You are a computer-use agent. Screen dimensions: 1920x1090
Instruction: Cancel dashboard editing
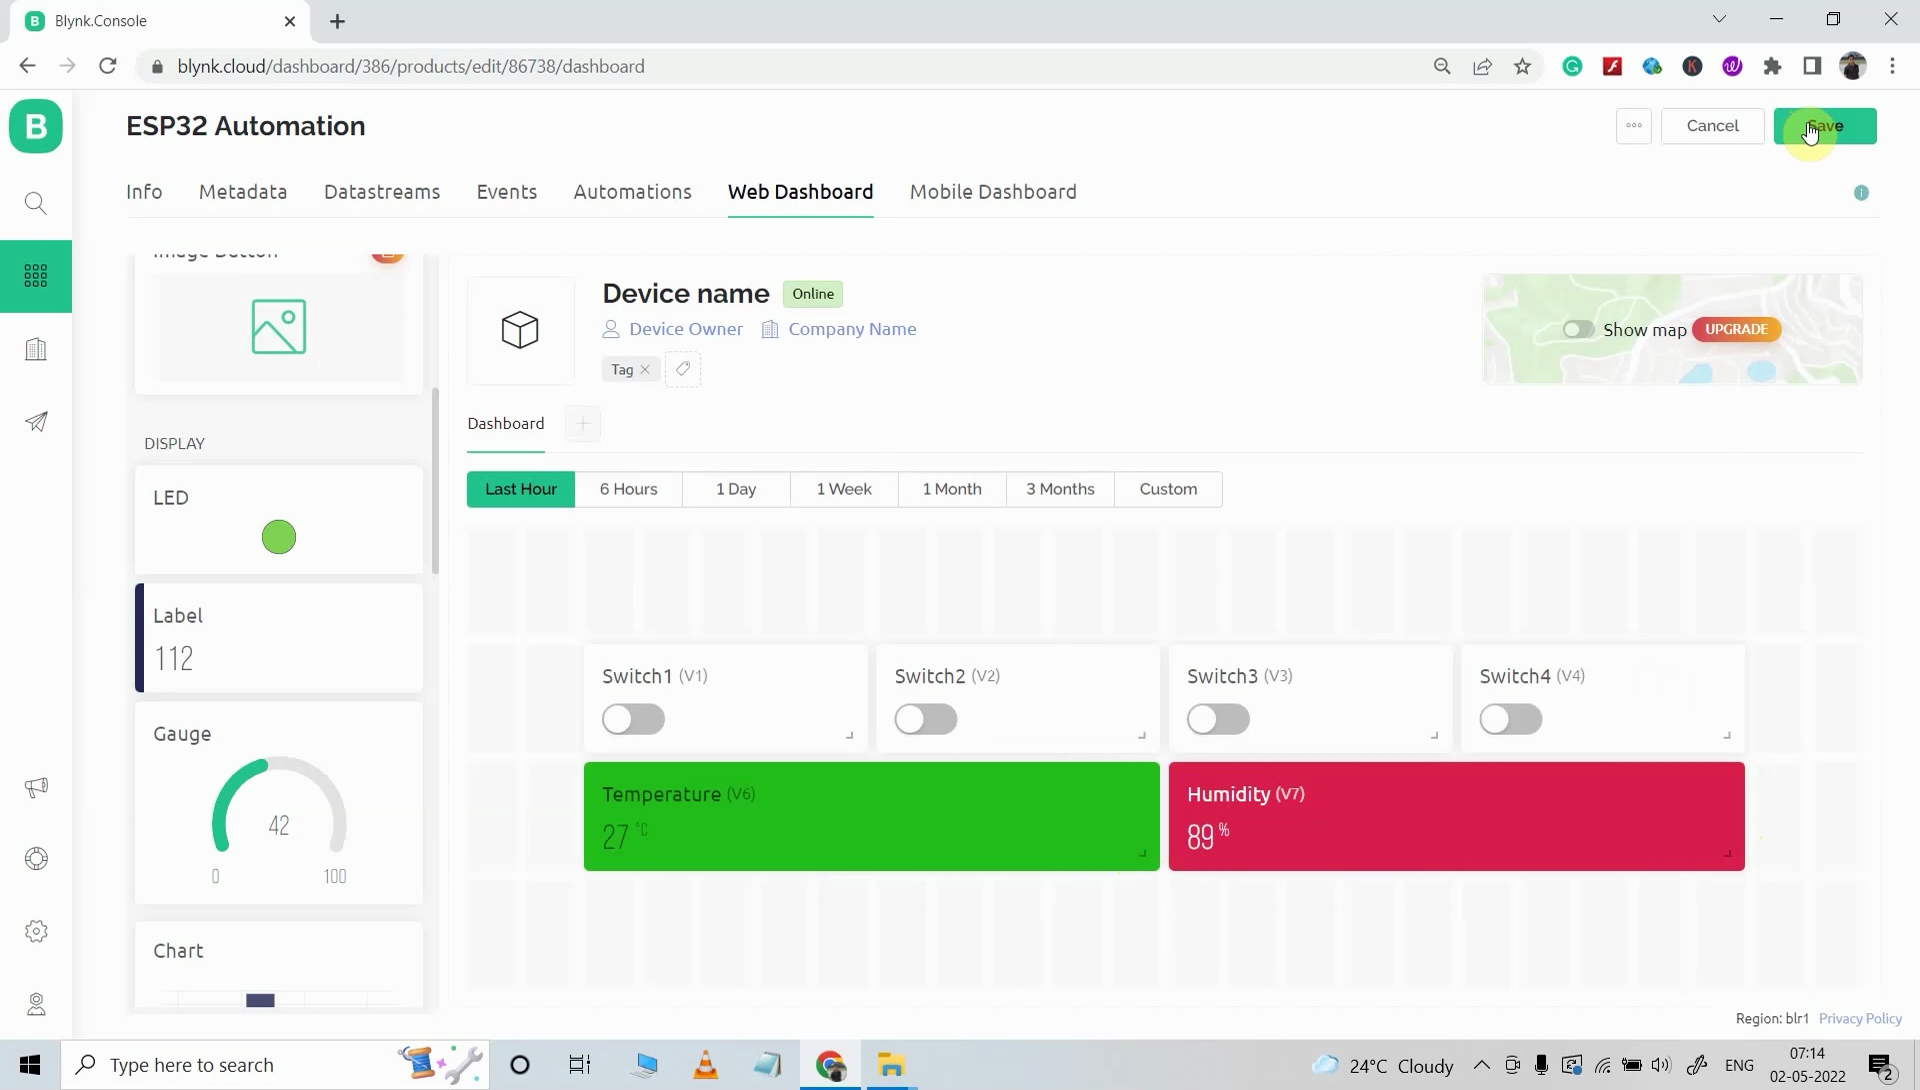coord(1712,126)
